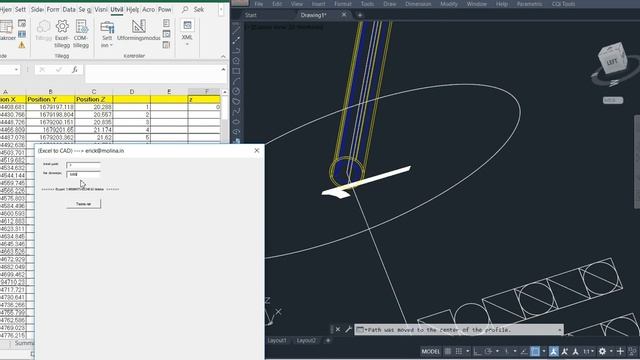Open AutoCAD File menu
The width and height of the screenshot is (640, 360).
[x=259, y=4]
